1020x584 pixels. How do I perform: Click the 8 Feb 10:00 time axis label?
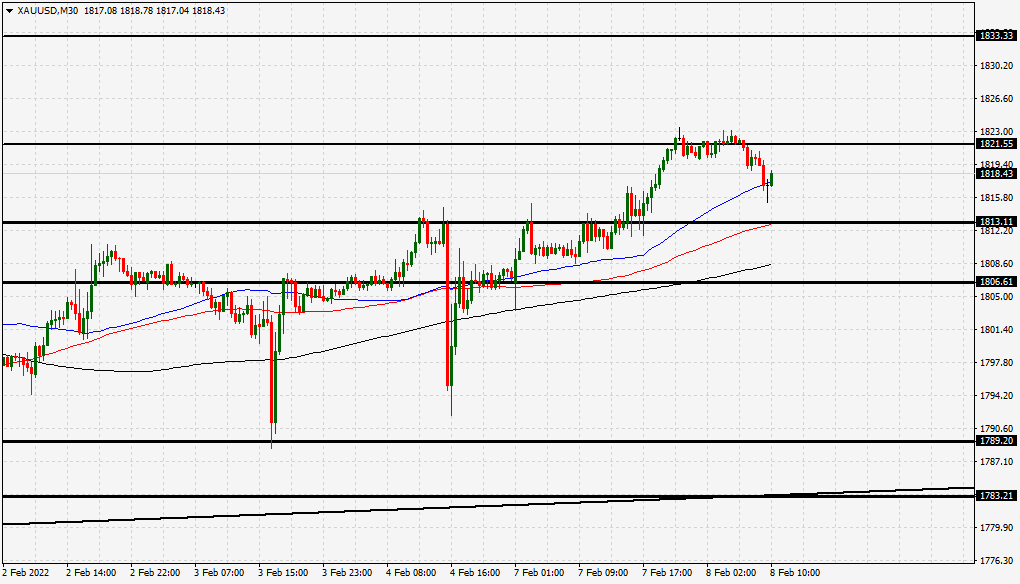point(796,573)
